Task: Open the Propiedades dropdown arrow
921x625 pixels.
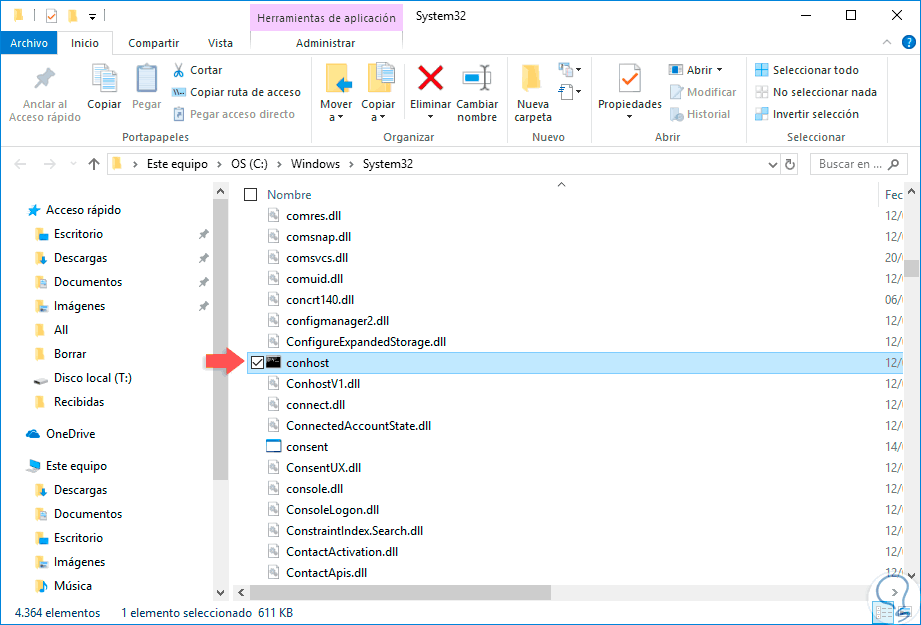Action: pos(630,117)
